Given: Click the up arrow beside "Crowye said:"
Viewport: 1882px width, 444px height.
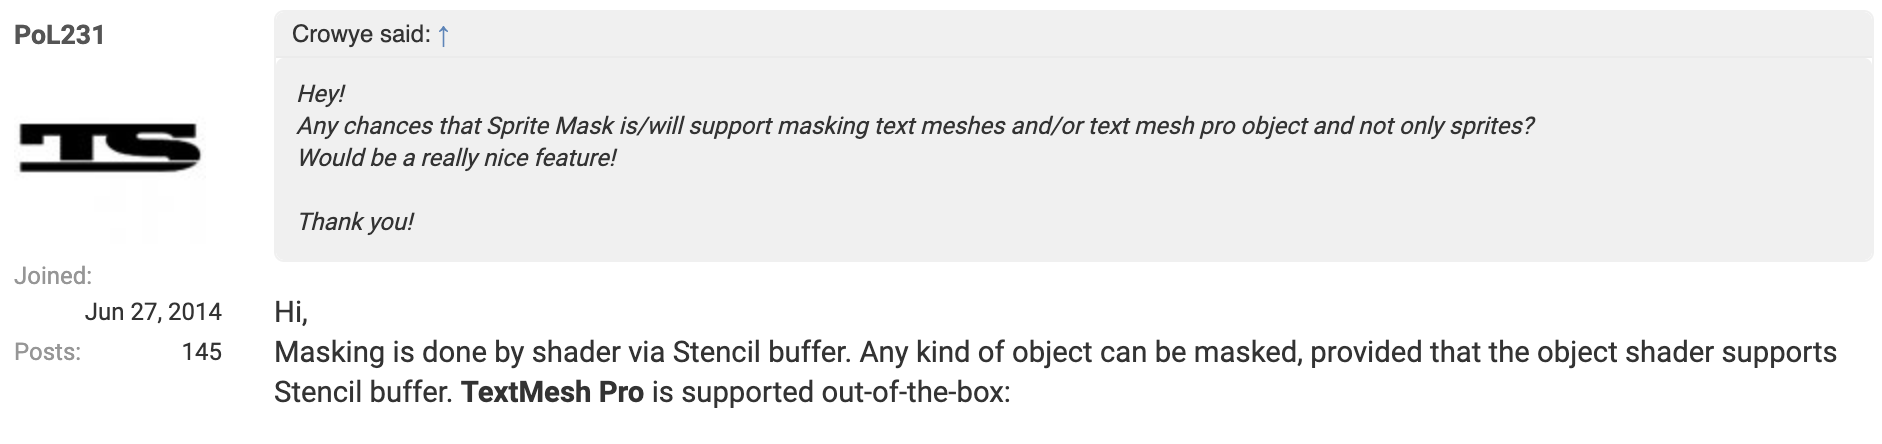Looking at the screenshot, I should pyautogui.click(x=444, y=36).
